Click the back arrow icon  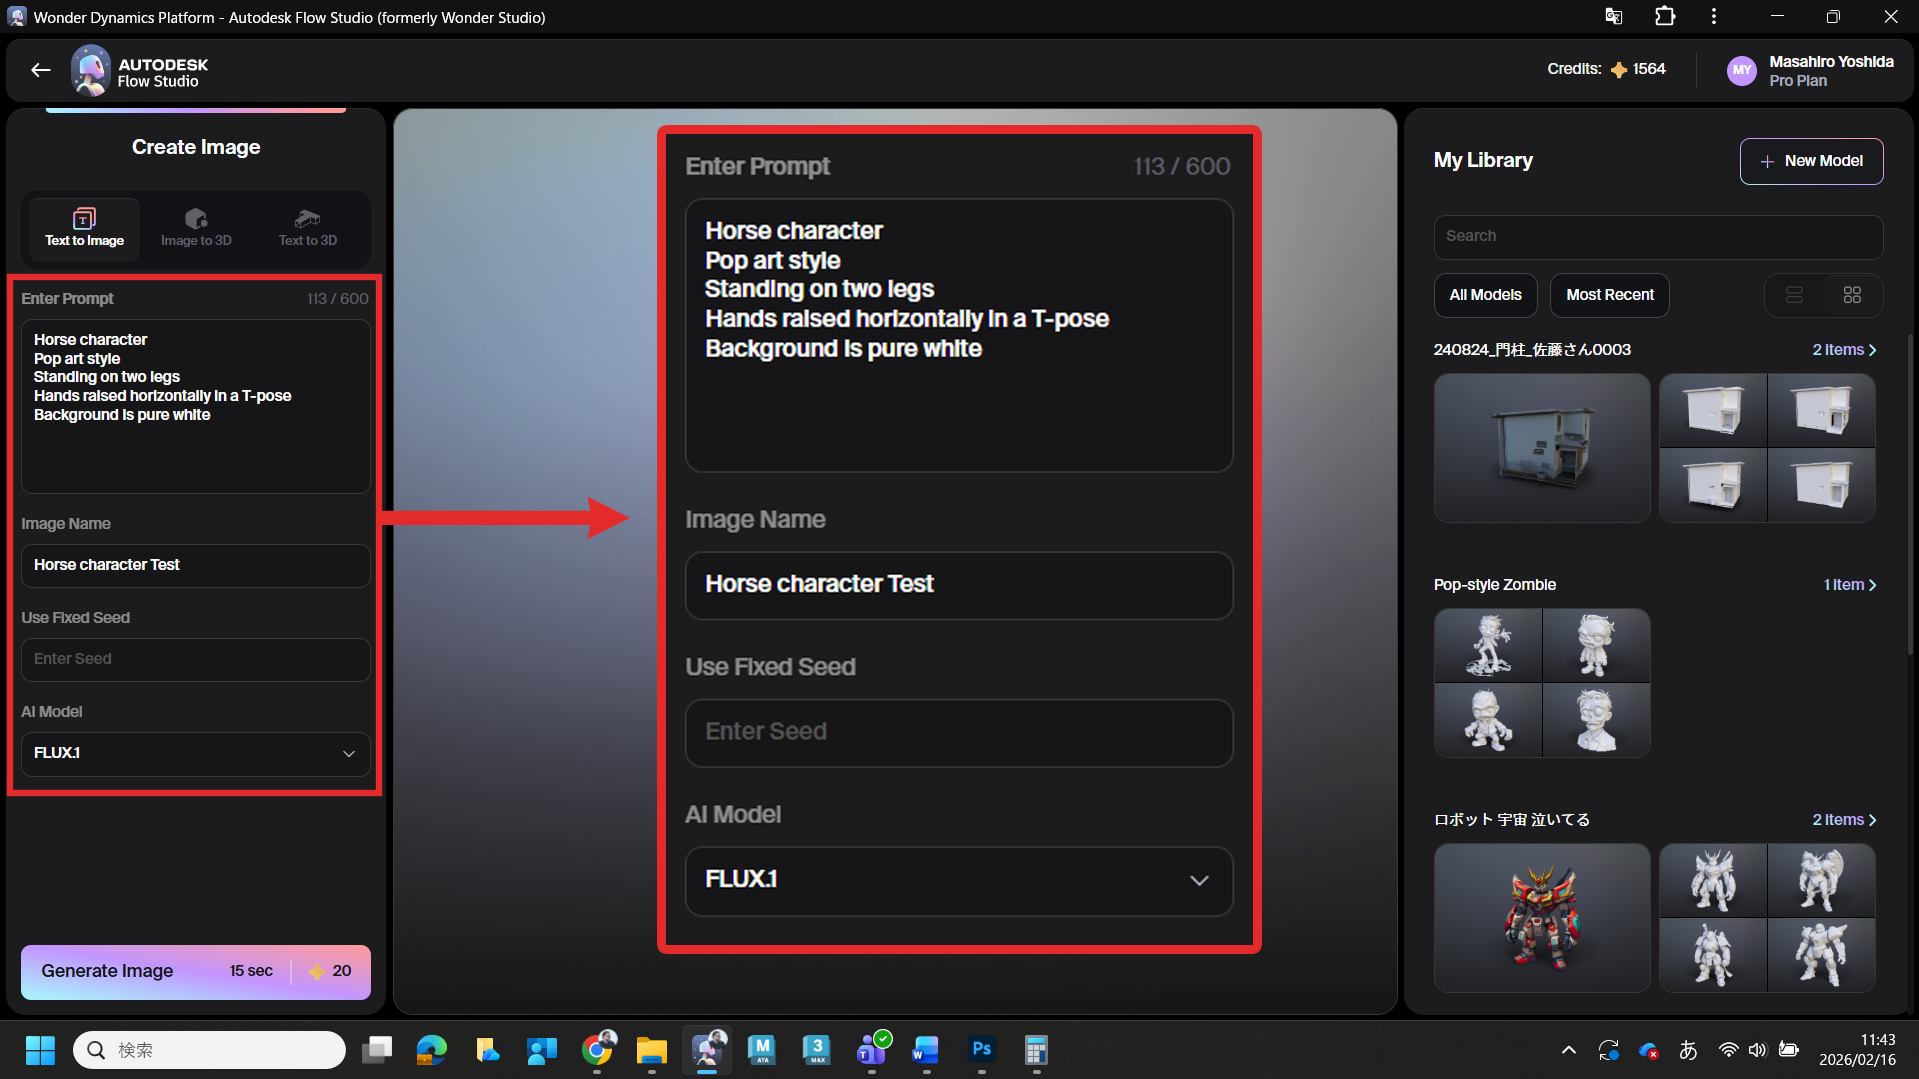coord(40,70)
